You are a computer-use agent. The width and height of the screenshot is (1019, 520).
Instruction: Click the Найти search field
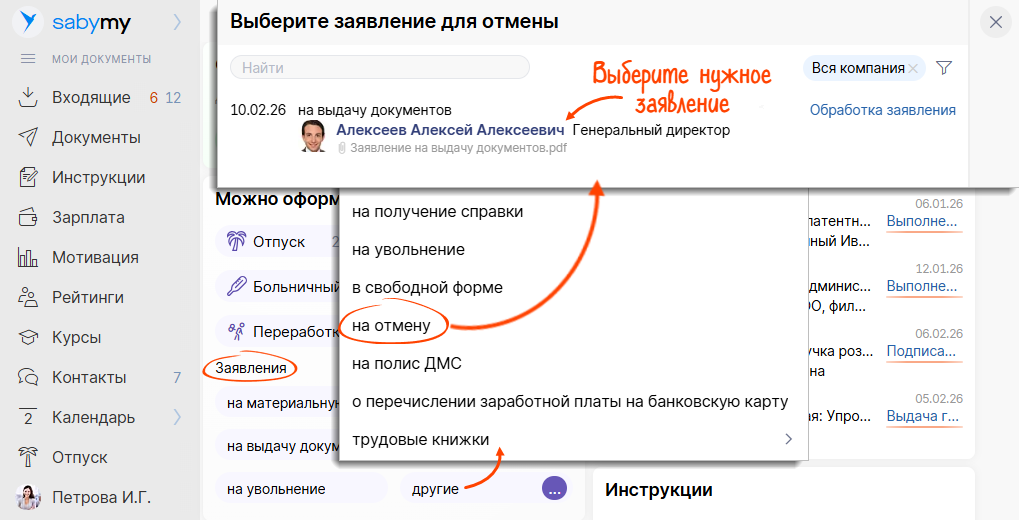pos(380,68)
